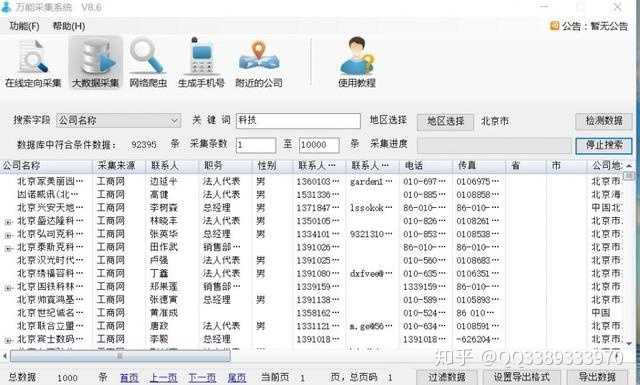The width and height of the screenshot is (640, 385).
Task: Sort by 电话 column header
Action: coord(426,166)
